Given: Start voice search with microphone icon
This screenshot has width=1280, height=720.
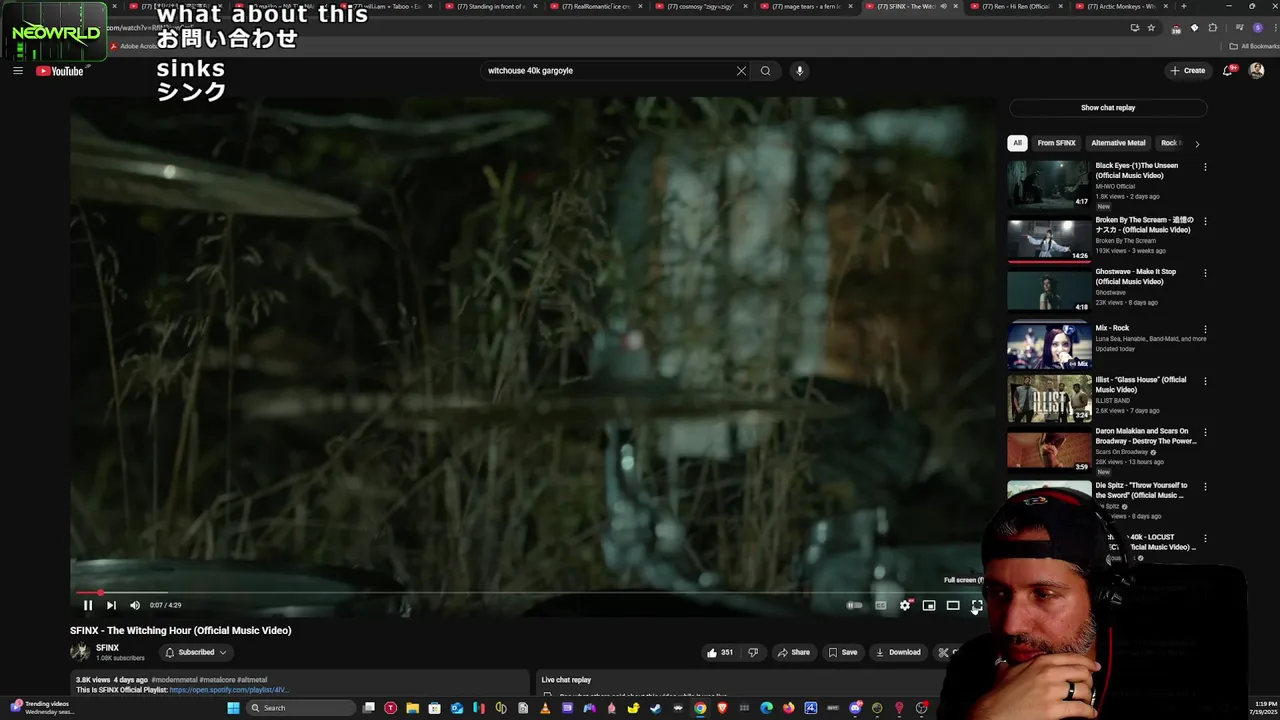Looking at the screenshot, I should [x=799, y=71].
